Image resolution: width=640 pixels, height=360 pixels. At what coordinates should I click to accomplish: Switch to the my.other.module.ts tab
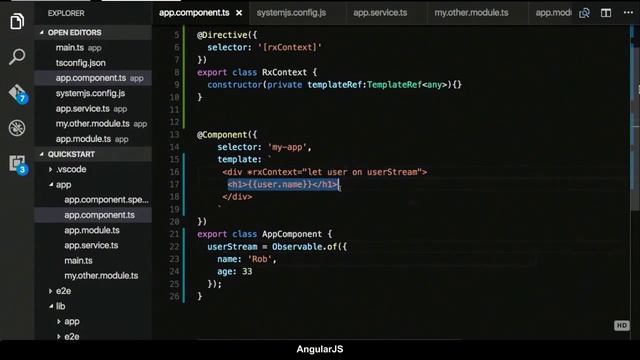(x=471, y=13)
